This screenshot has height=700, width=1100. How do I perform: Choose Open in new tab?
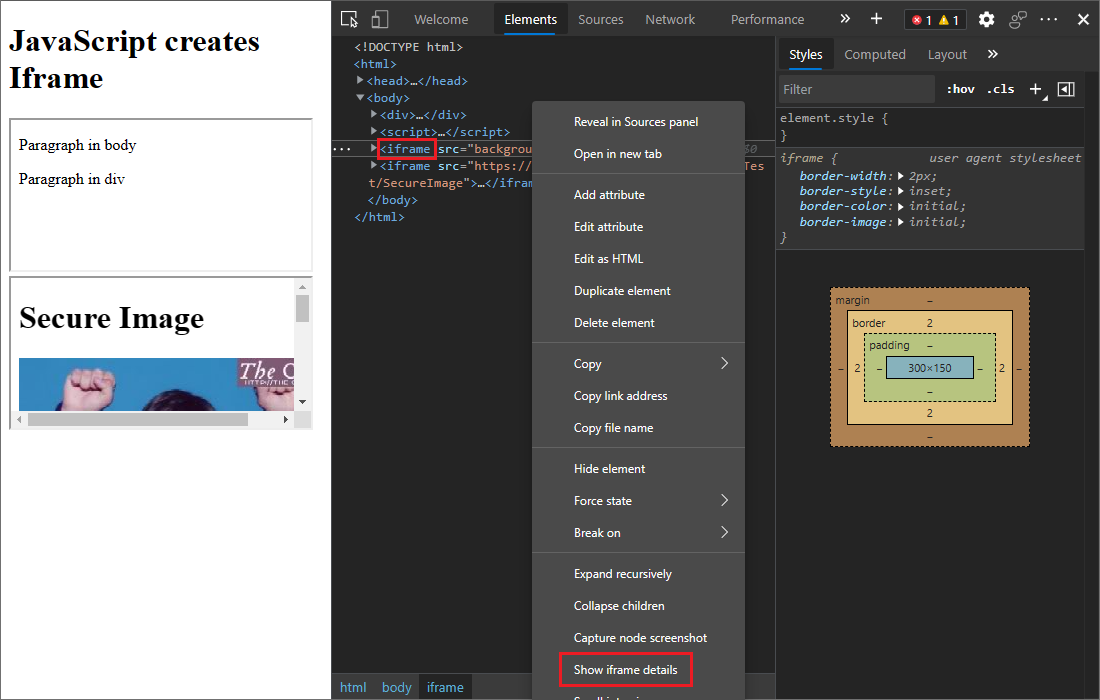point(638,154)
